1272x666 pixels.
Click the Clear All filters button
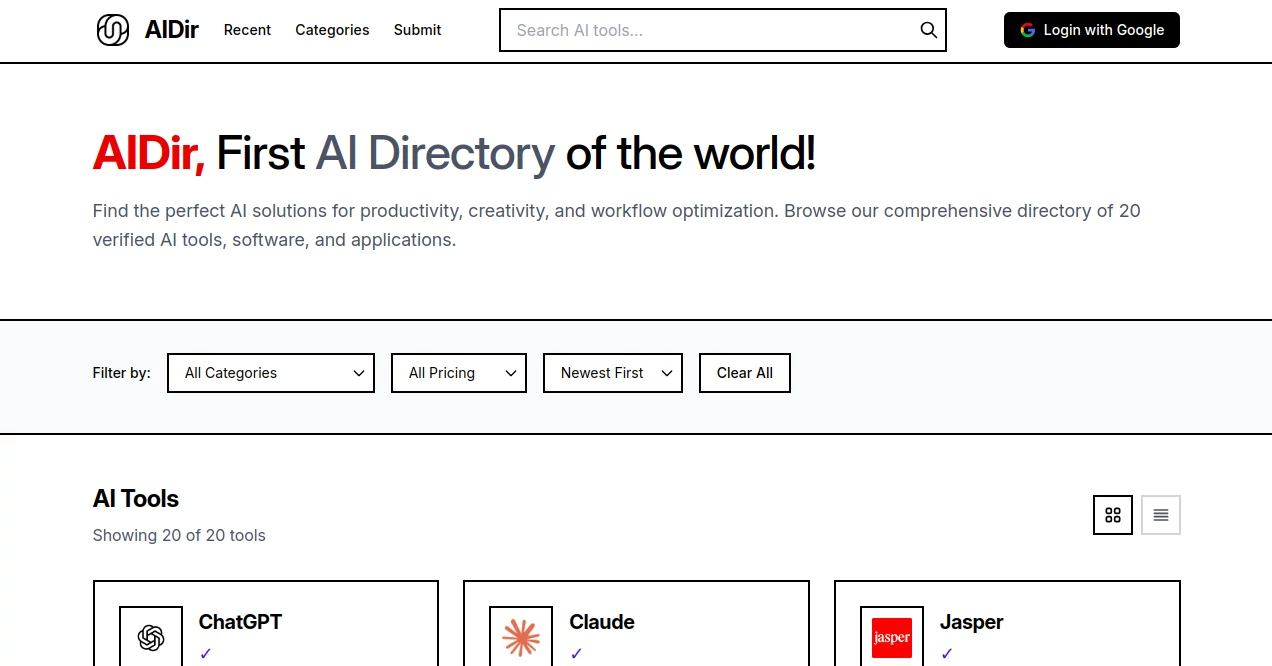coord(745,373)
